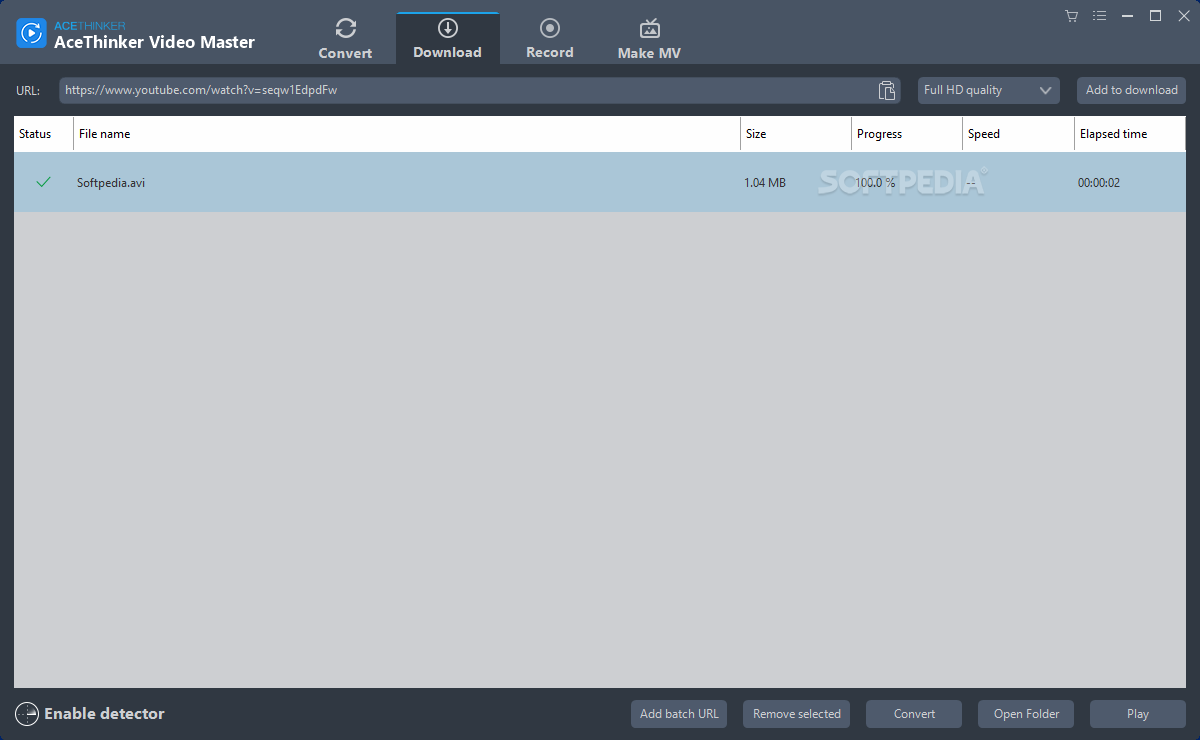The height and width of the screenshot is (740, 1200).
Task: Sort by the Size column header
Action: (796, 134)
